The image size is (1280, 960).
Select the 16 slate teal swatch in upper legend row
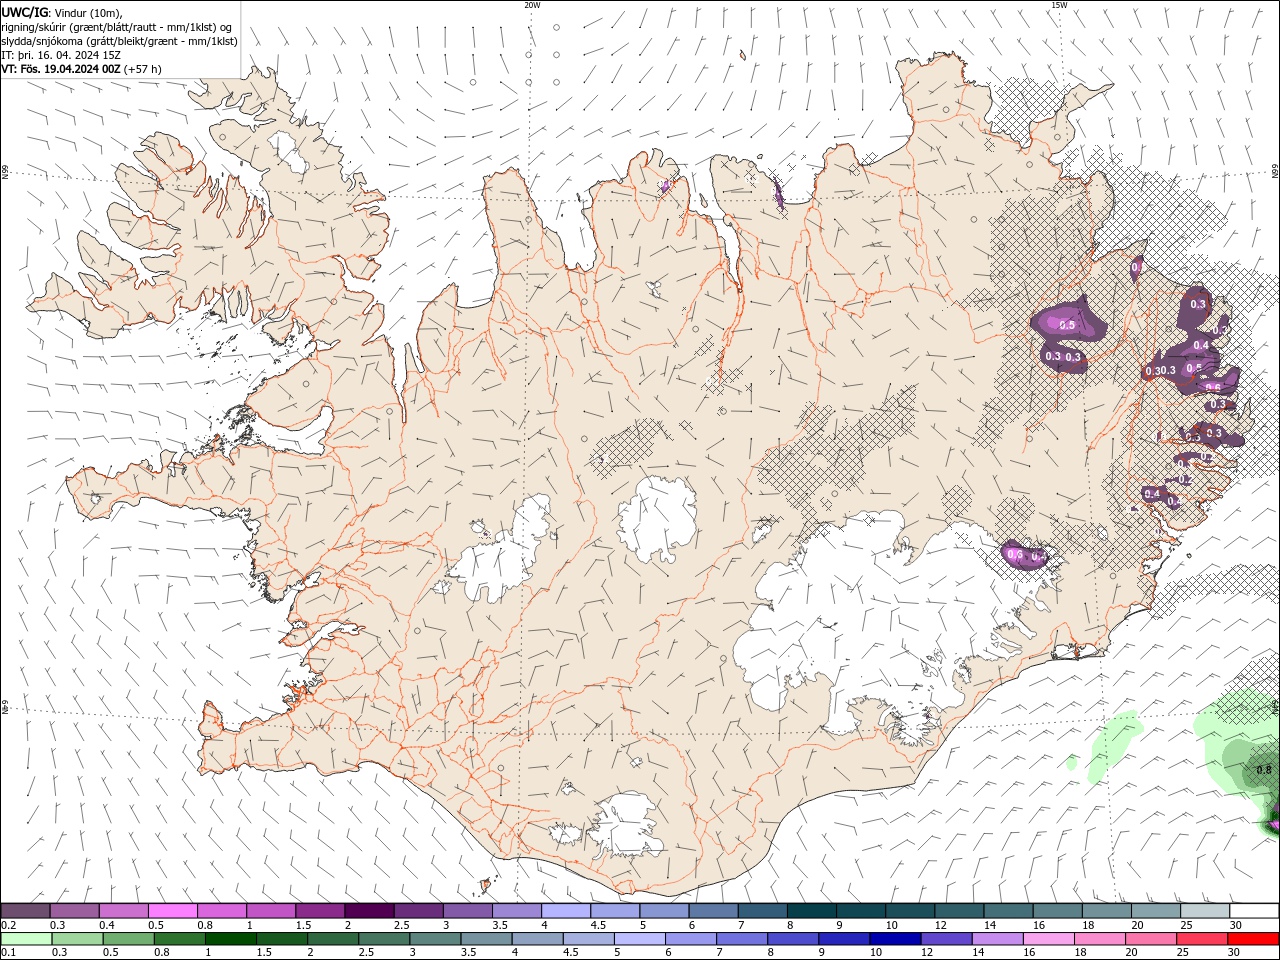1057,911
